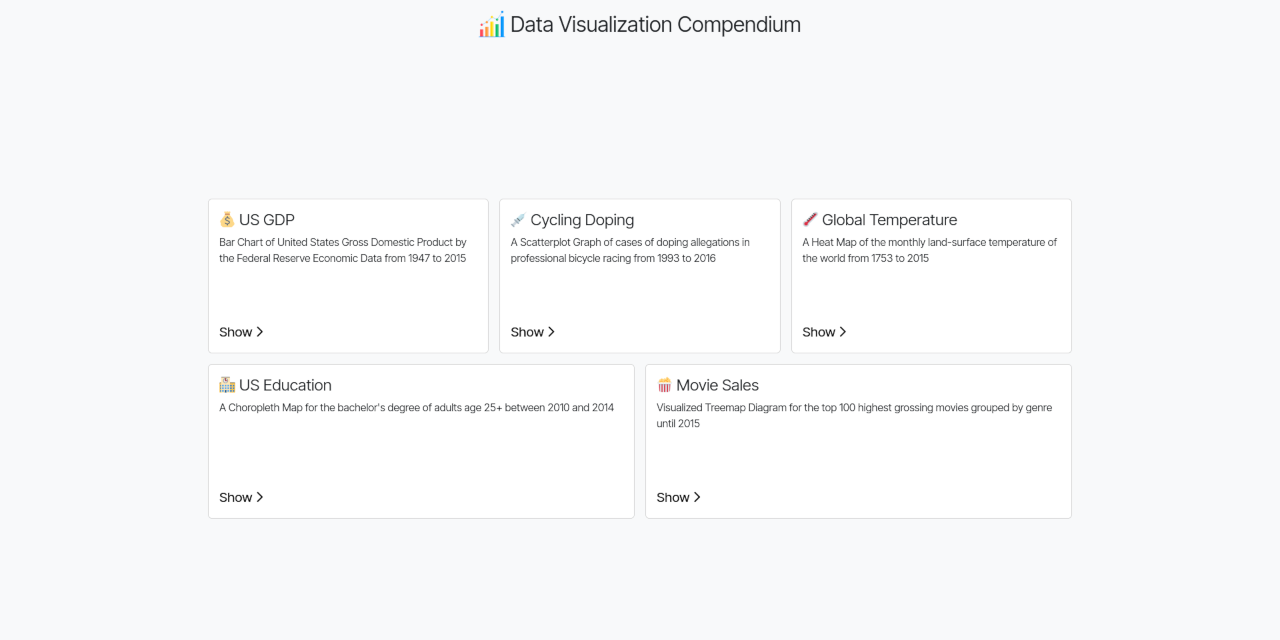The image size is (1280, 640).
Task: Show the US GDP bar chart
Action: click(235, 331)
